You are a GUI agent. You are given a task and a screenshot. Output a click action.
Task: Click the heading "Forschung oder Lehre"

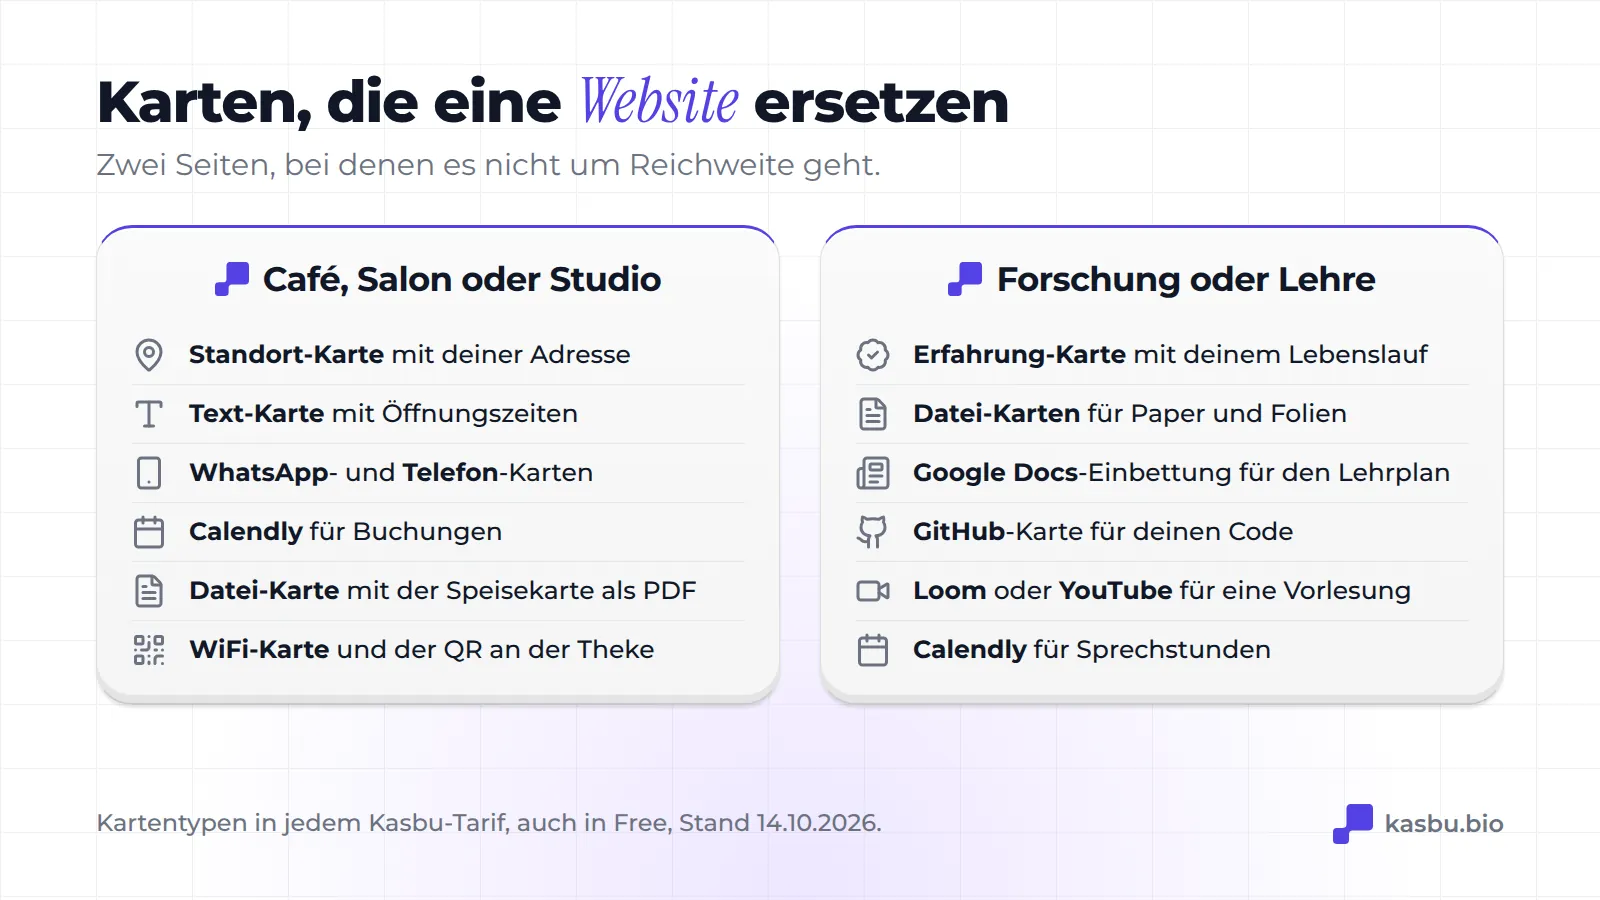(x=1186, y=279)
